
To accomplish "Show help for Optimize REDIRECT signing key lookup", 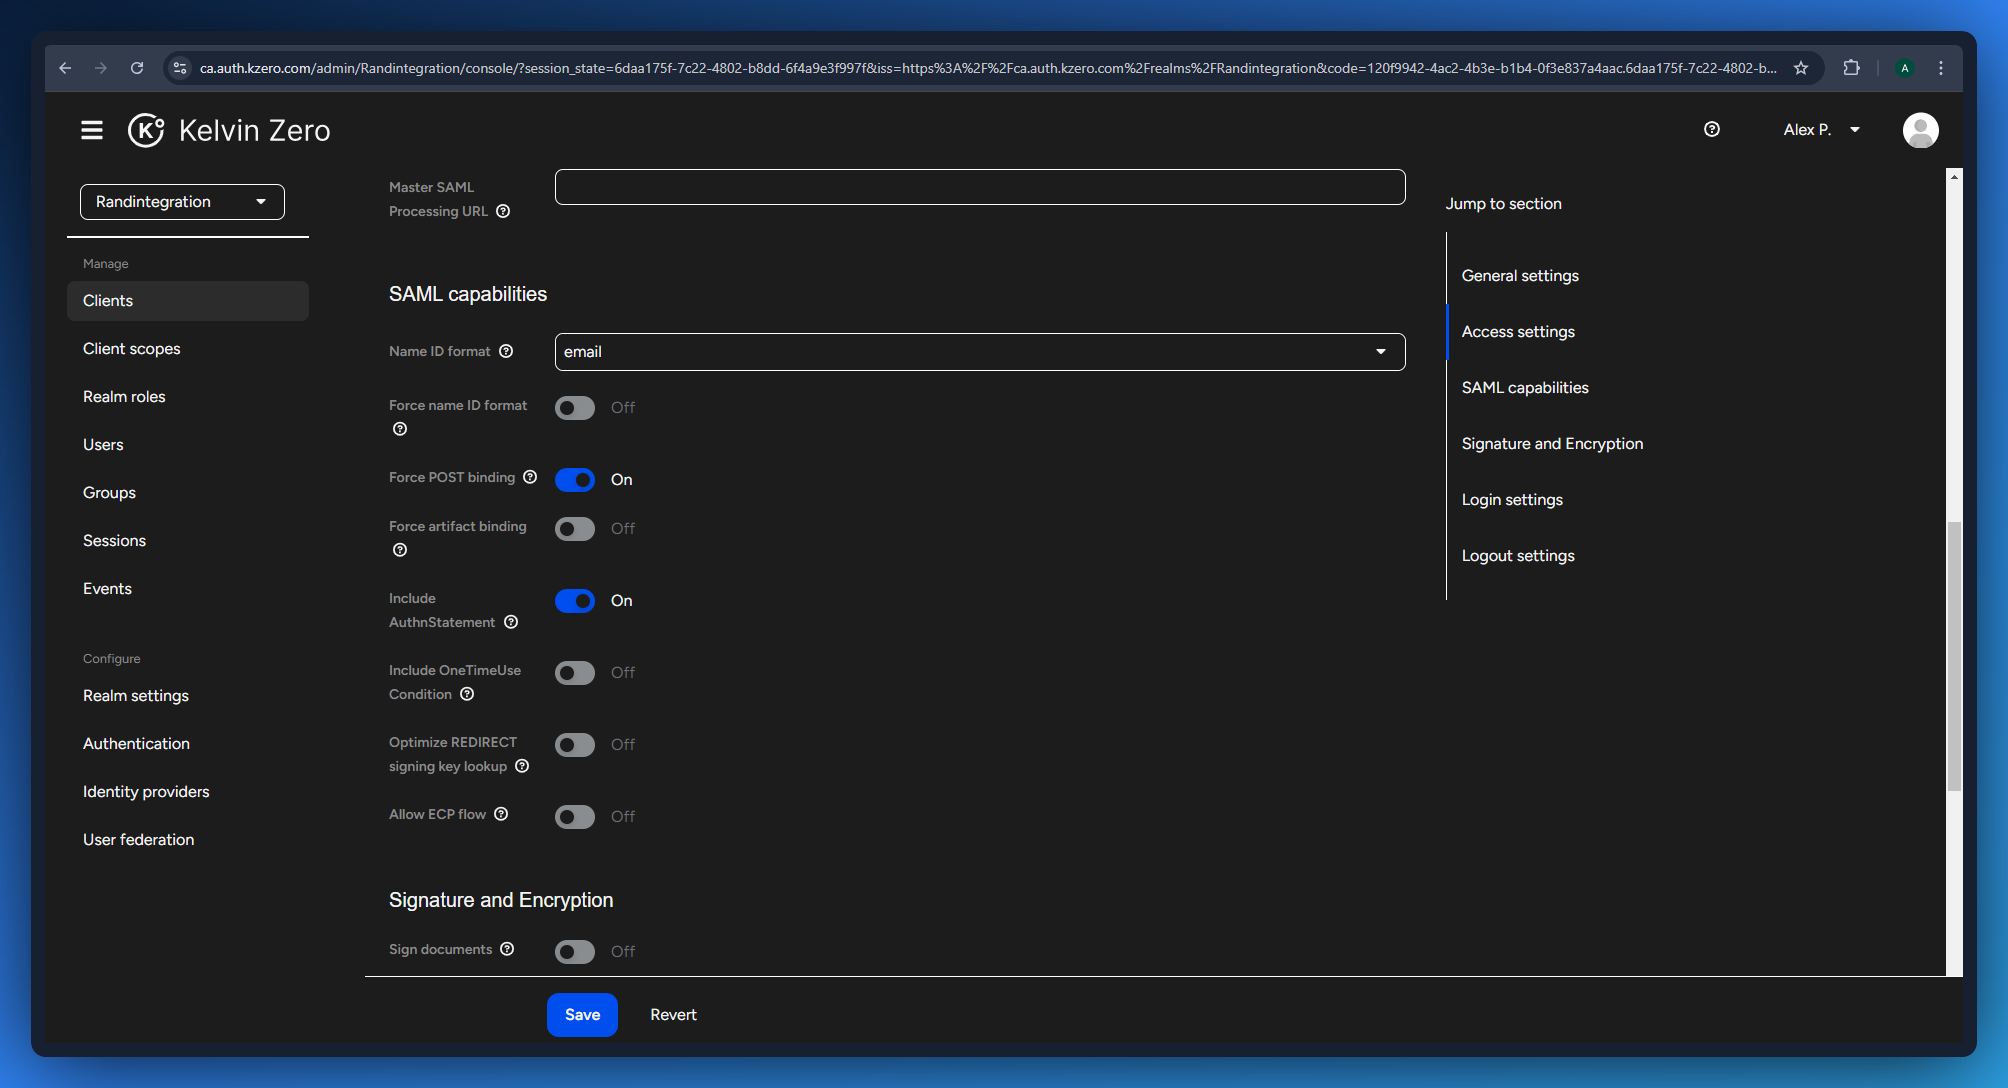I will (x=522, y=766).
